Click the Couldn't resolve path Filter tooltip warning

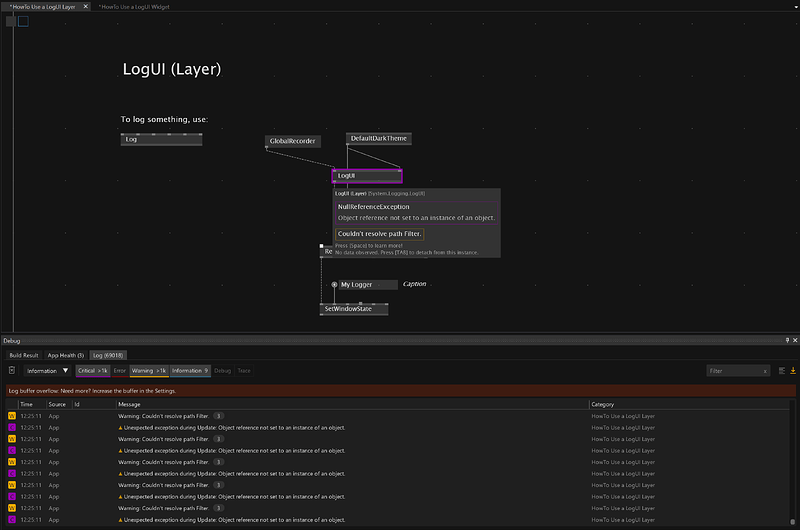[380, 234]
